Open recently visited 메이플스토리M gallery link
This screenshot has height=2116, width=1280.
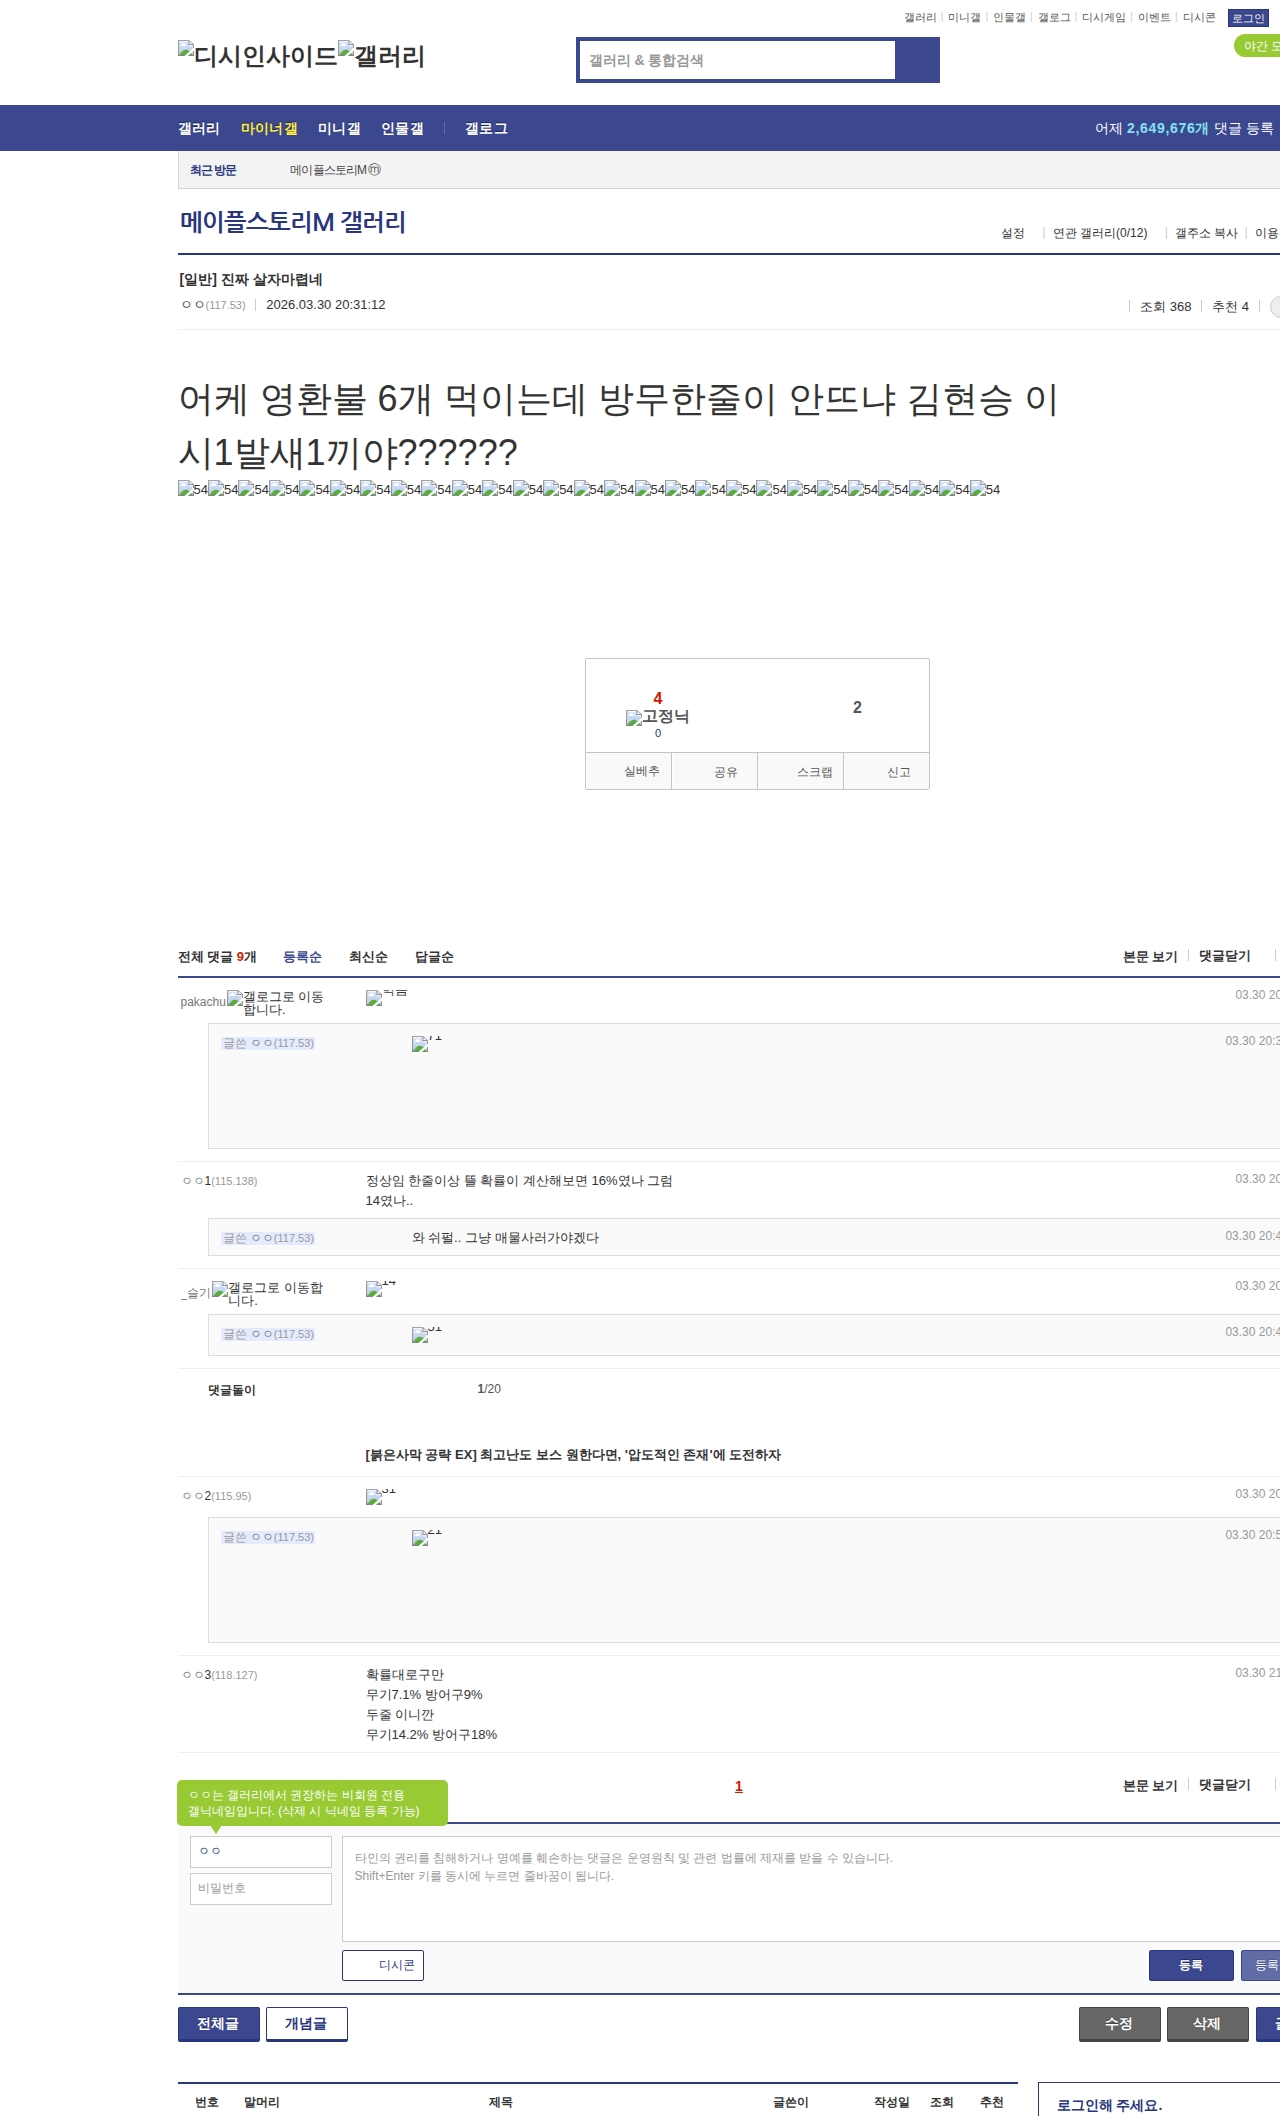(335, 170)
